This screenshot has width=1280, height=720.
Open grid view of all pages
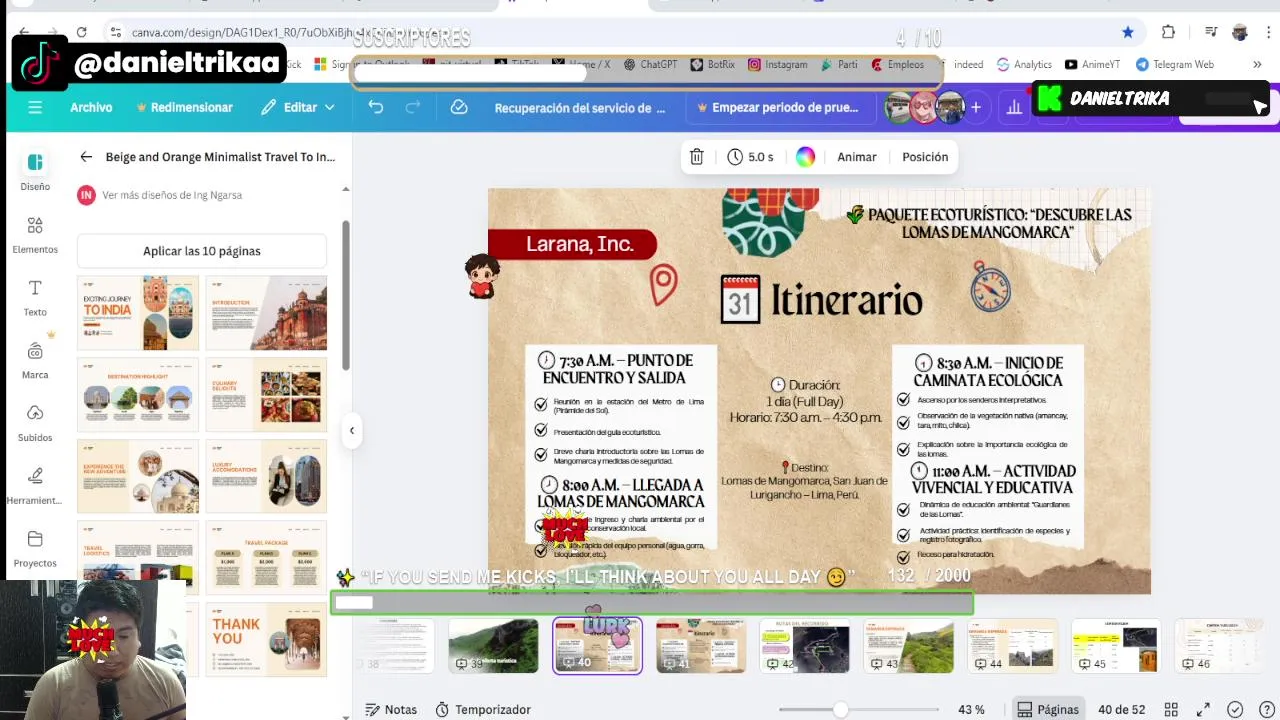tap(1171, 709)
